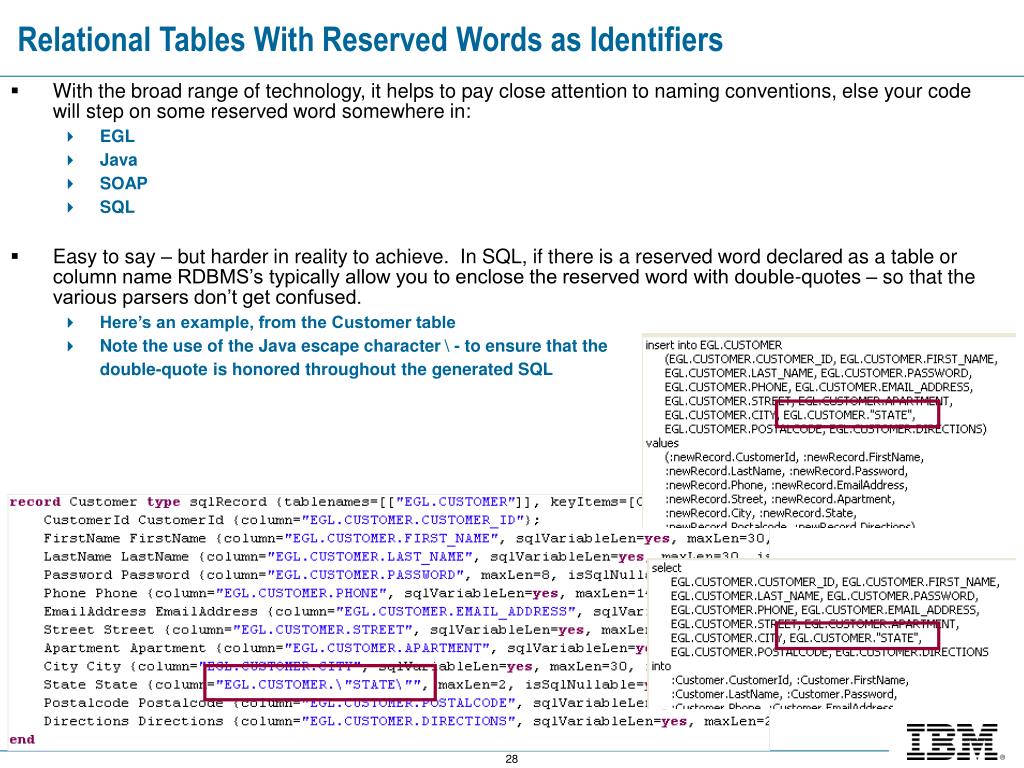The image size is (1024, 768).
Task: Click 'double-quote is honored throughout the generated SQL'
Action: coord(326,369)
